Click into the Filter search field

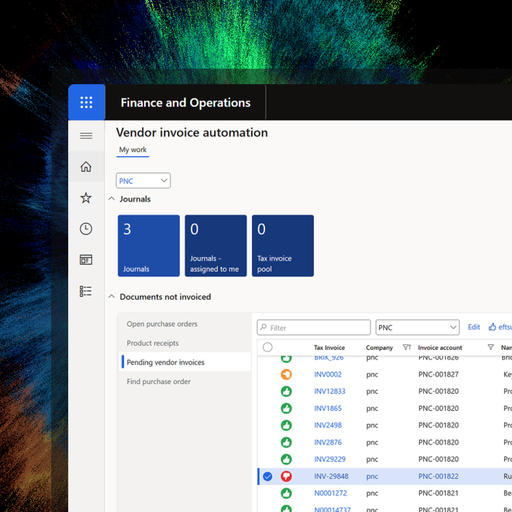314,327
